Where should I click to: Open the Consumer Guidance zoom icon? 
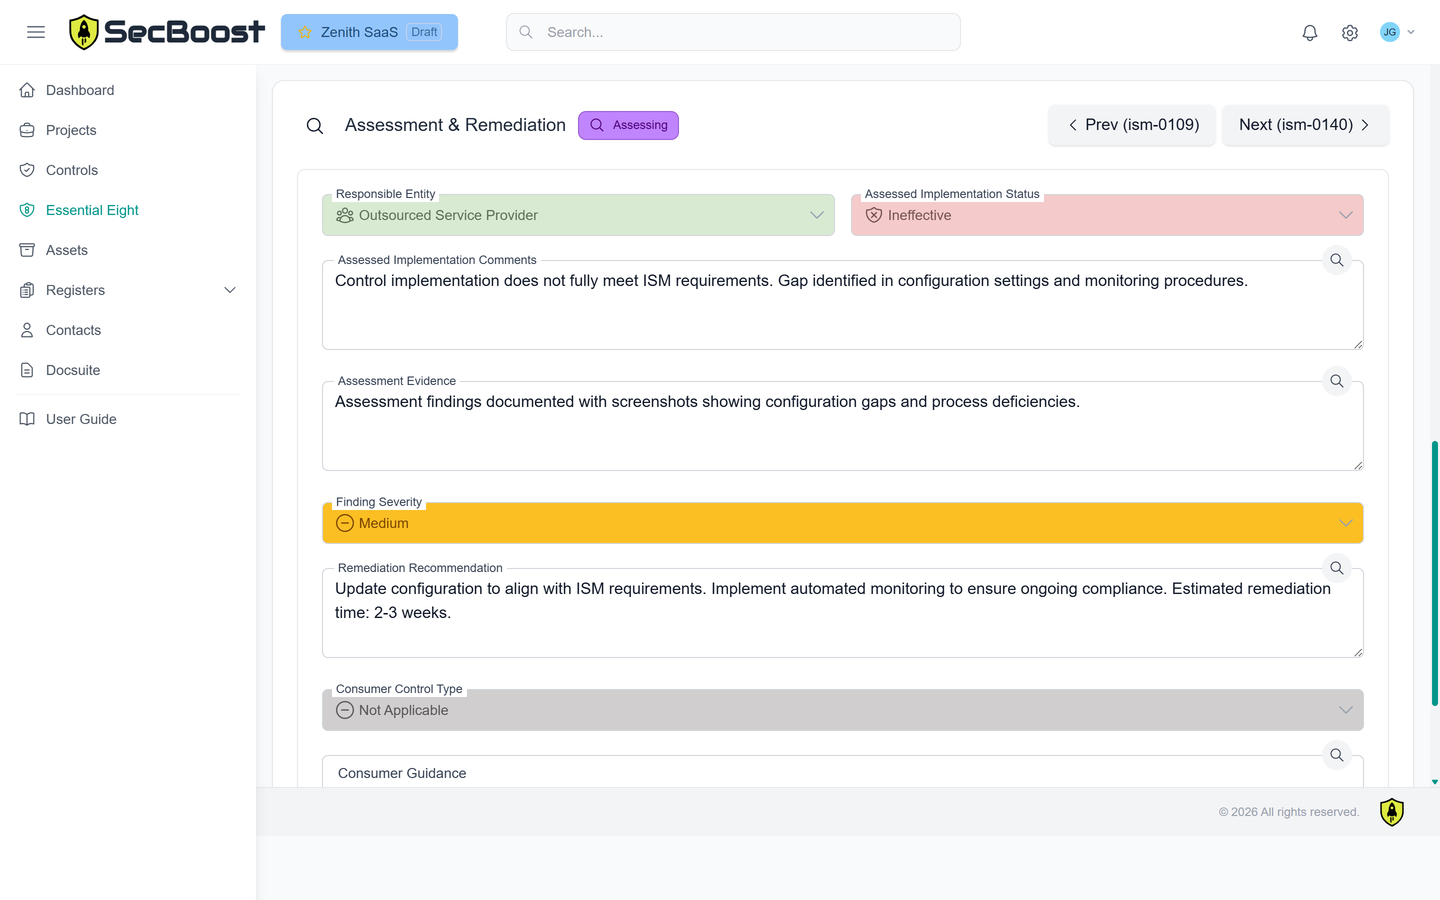click(x=1336, y=755)
